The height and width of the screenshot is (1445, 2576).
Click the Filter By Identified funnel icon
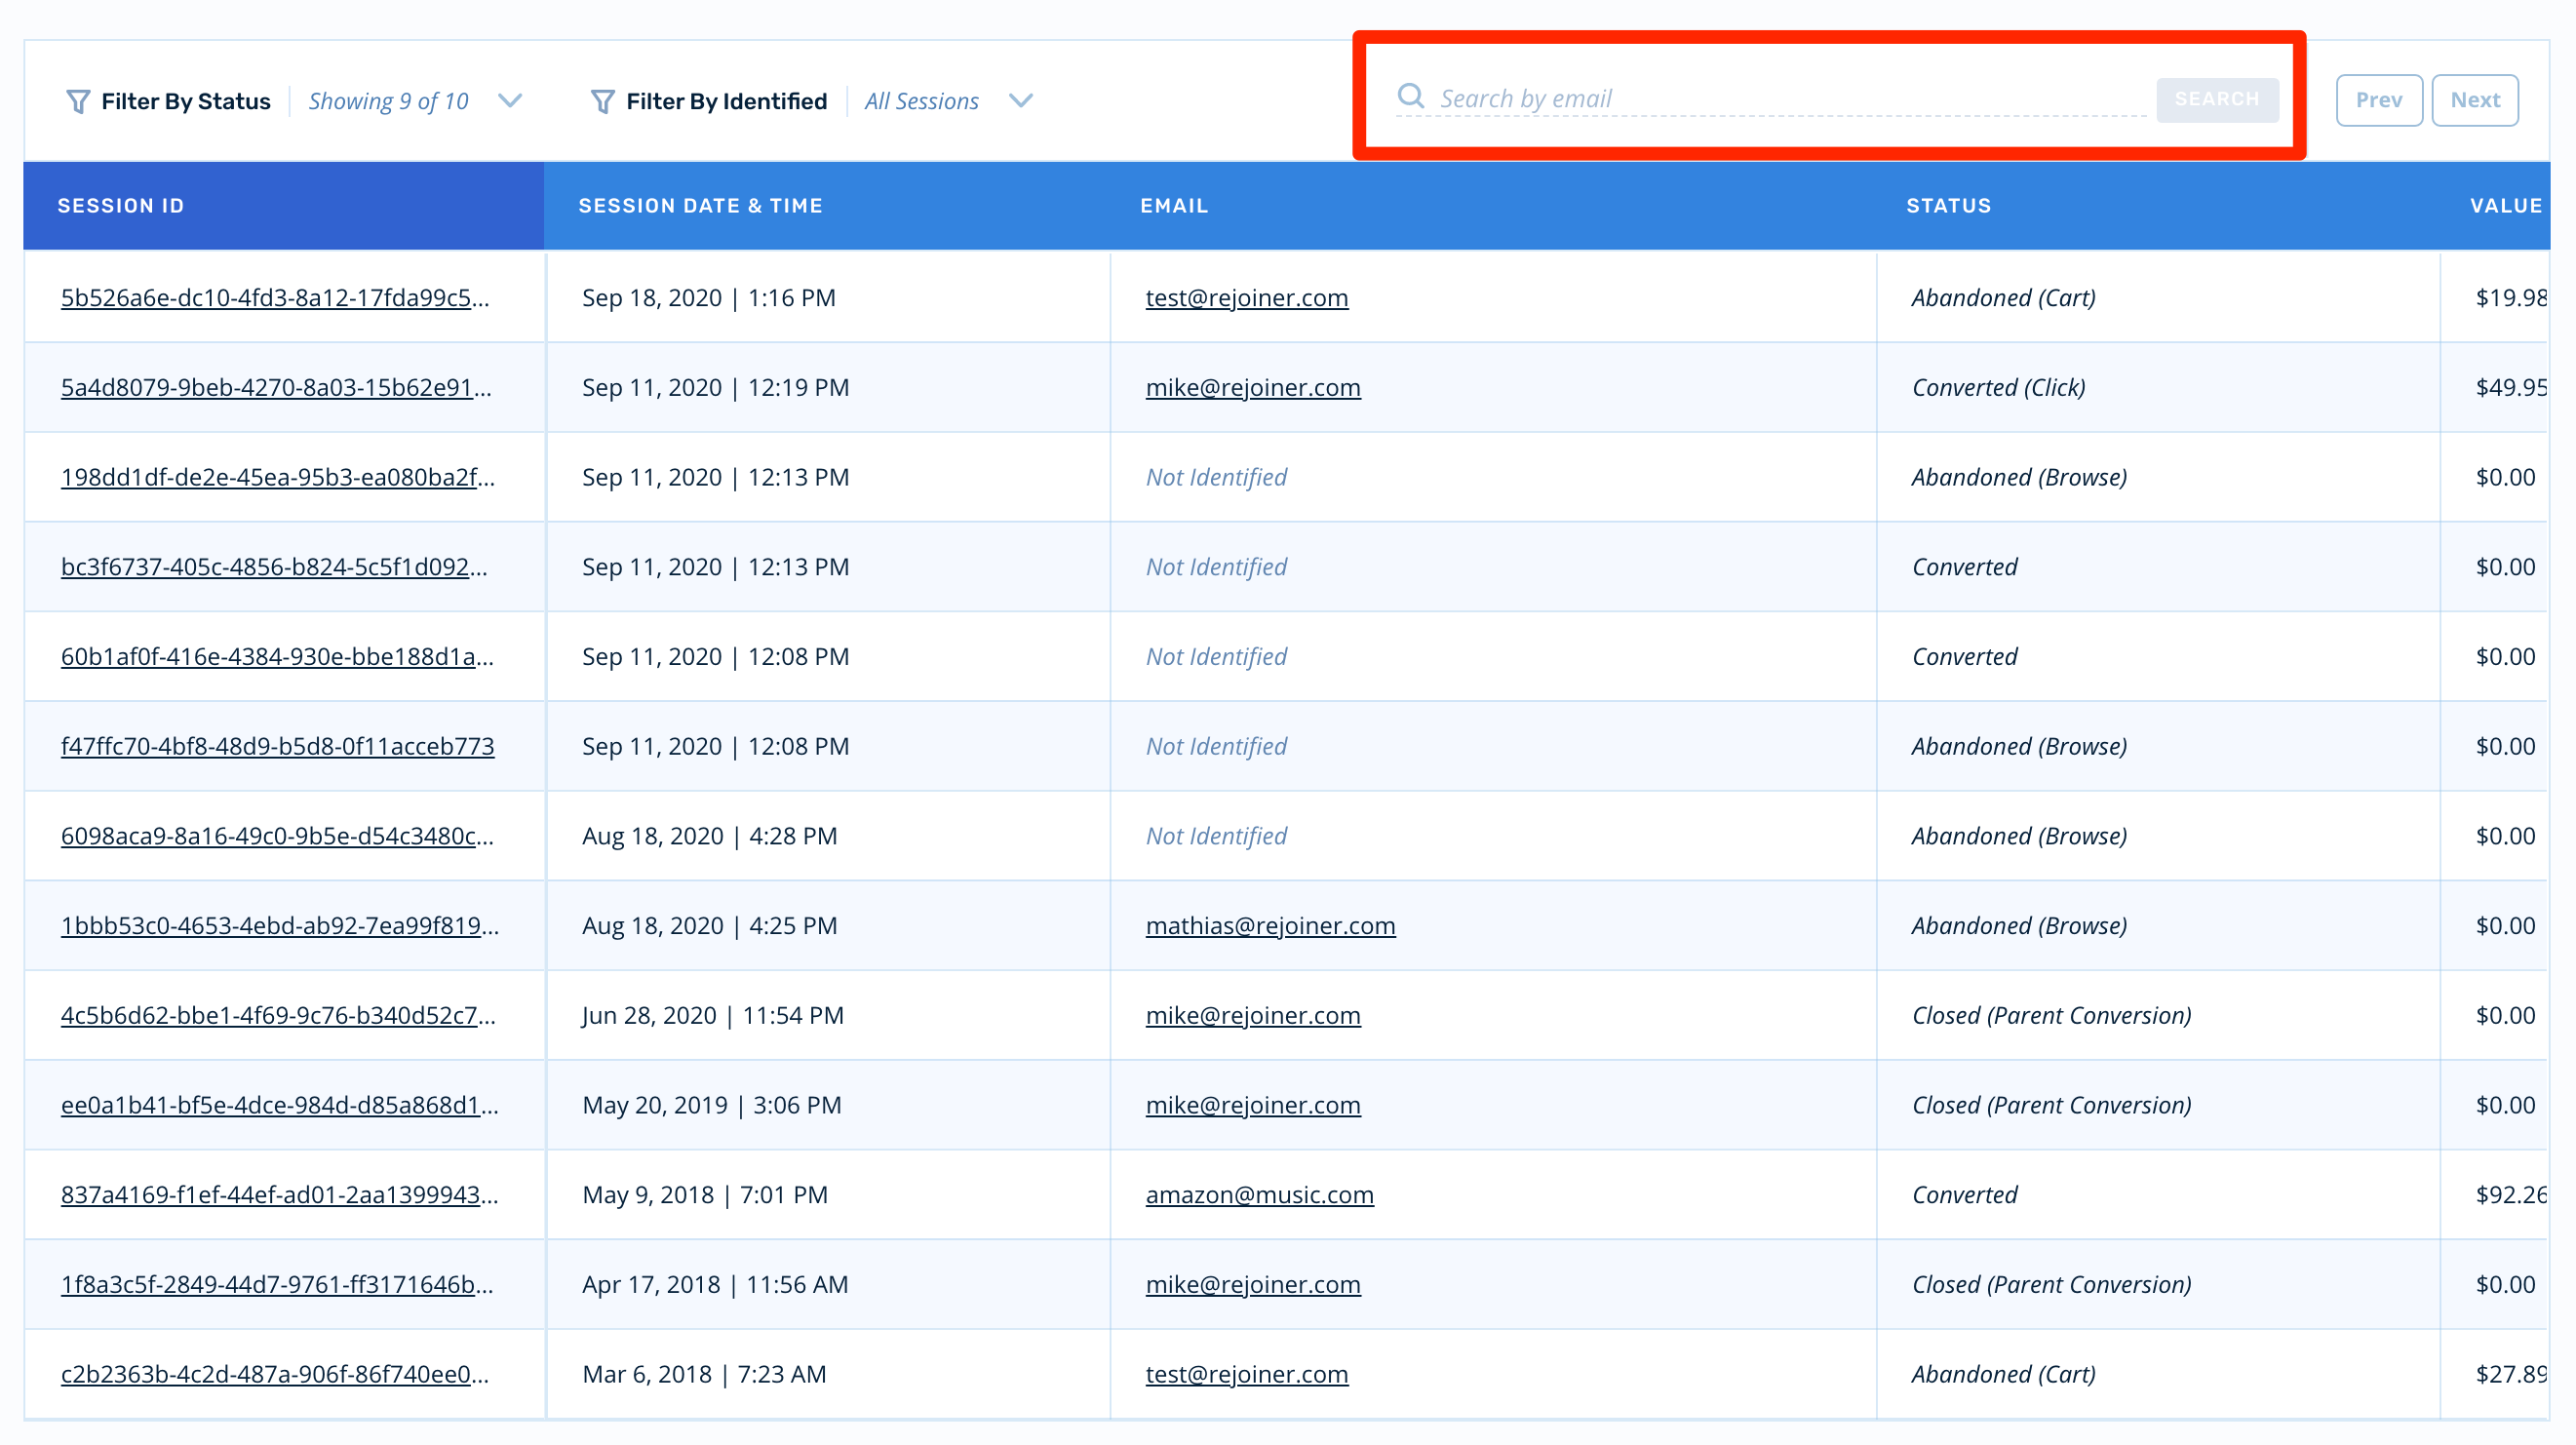(602, 101)
